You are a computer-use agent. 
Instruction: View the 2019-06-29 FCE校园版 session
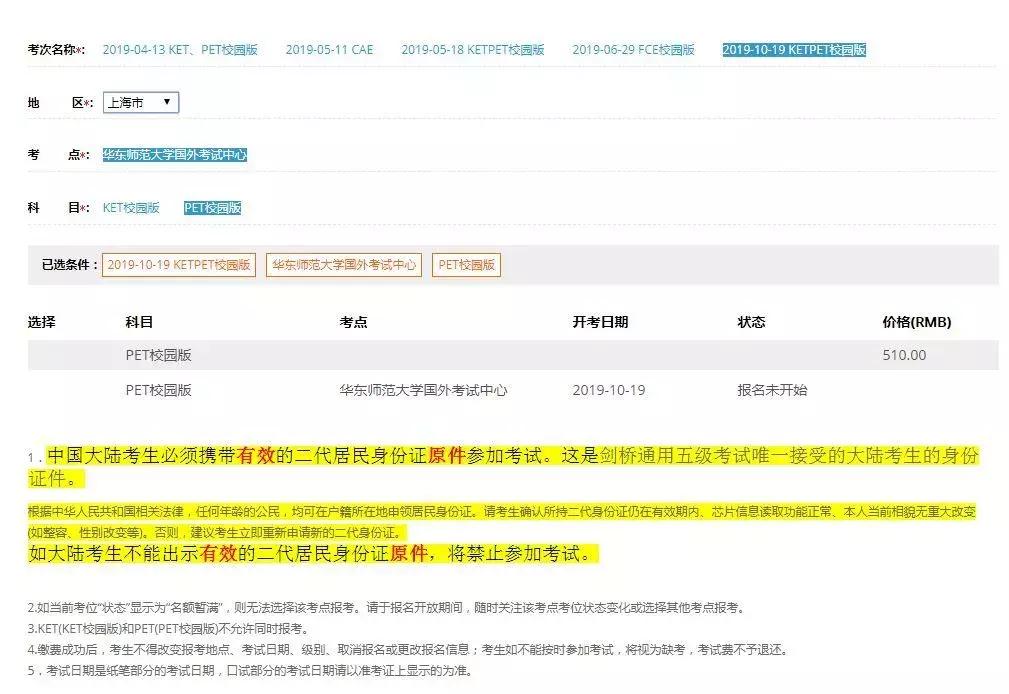pos(631,47)
